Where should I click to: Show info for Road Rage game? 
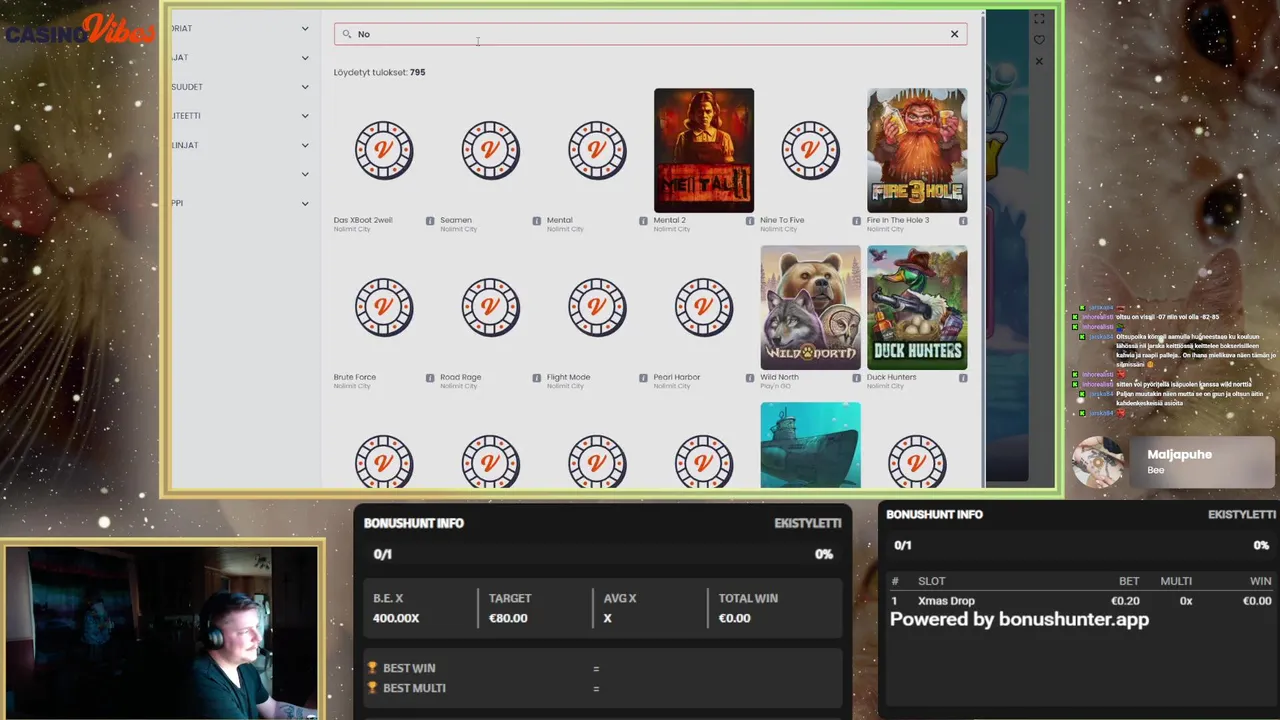point(537,378)
